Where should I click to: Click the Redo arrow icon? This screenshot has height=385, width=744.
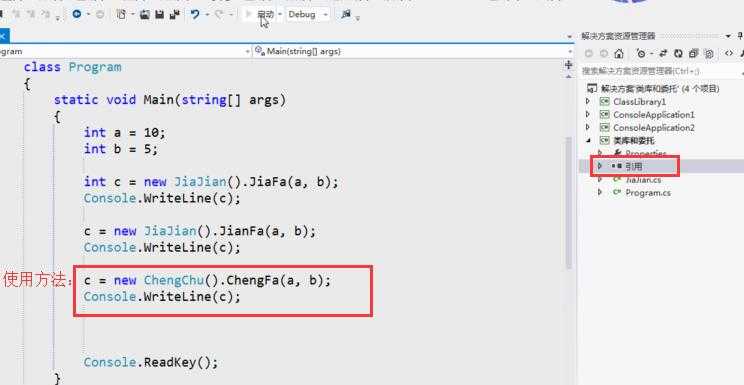[x=219, y=15]
